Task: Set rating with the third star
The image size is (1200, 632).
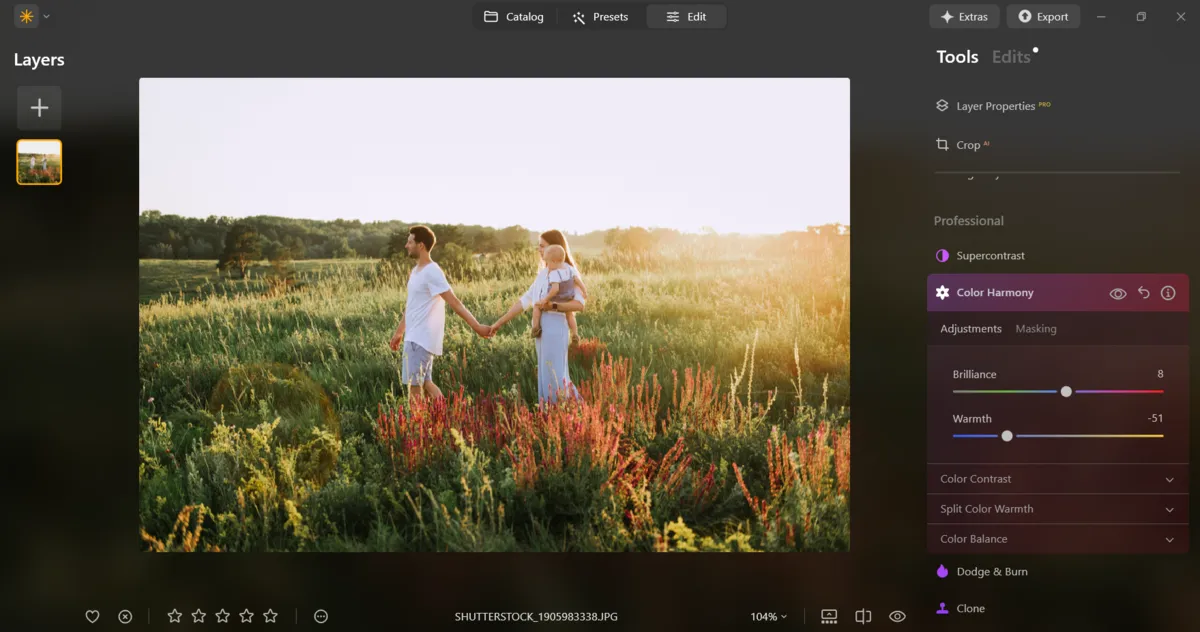Action: click(222, 617)
